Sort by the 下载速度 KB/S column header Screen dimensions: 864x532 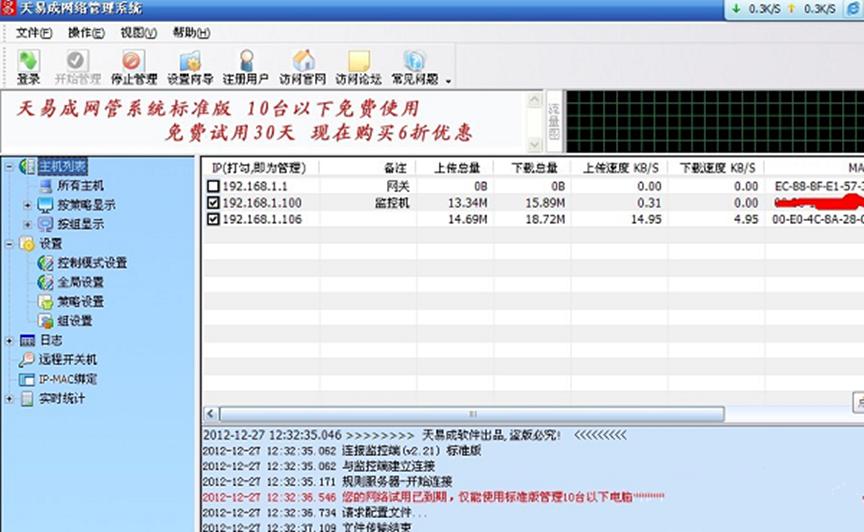716,168
